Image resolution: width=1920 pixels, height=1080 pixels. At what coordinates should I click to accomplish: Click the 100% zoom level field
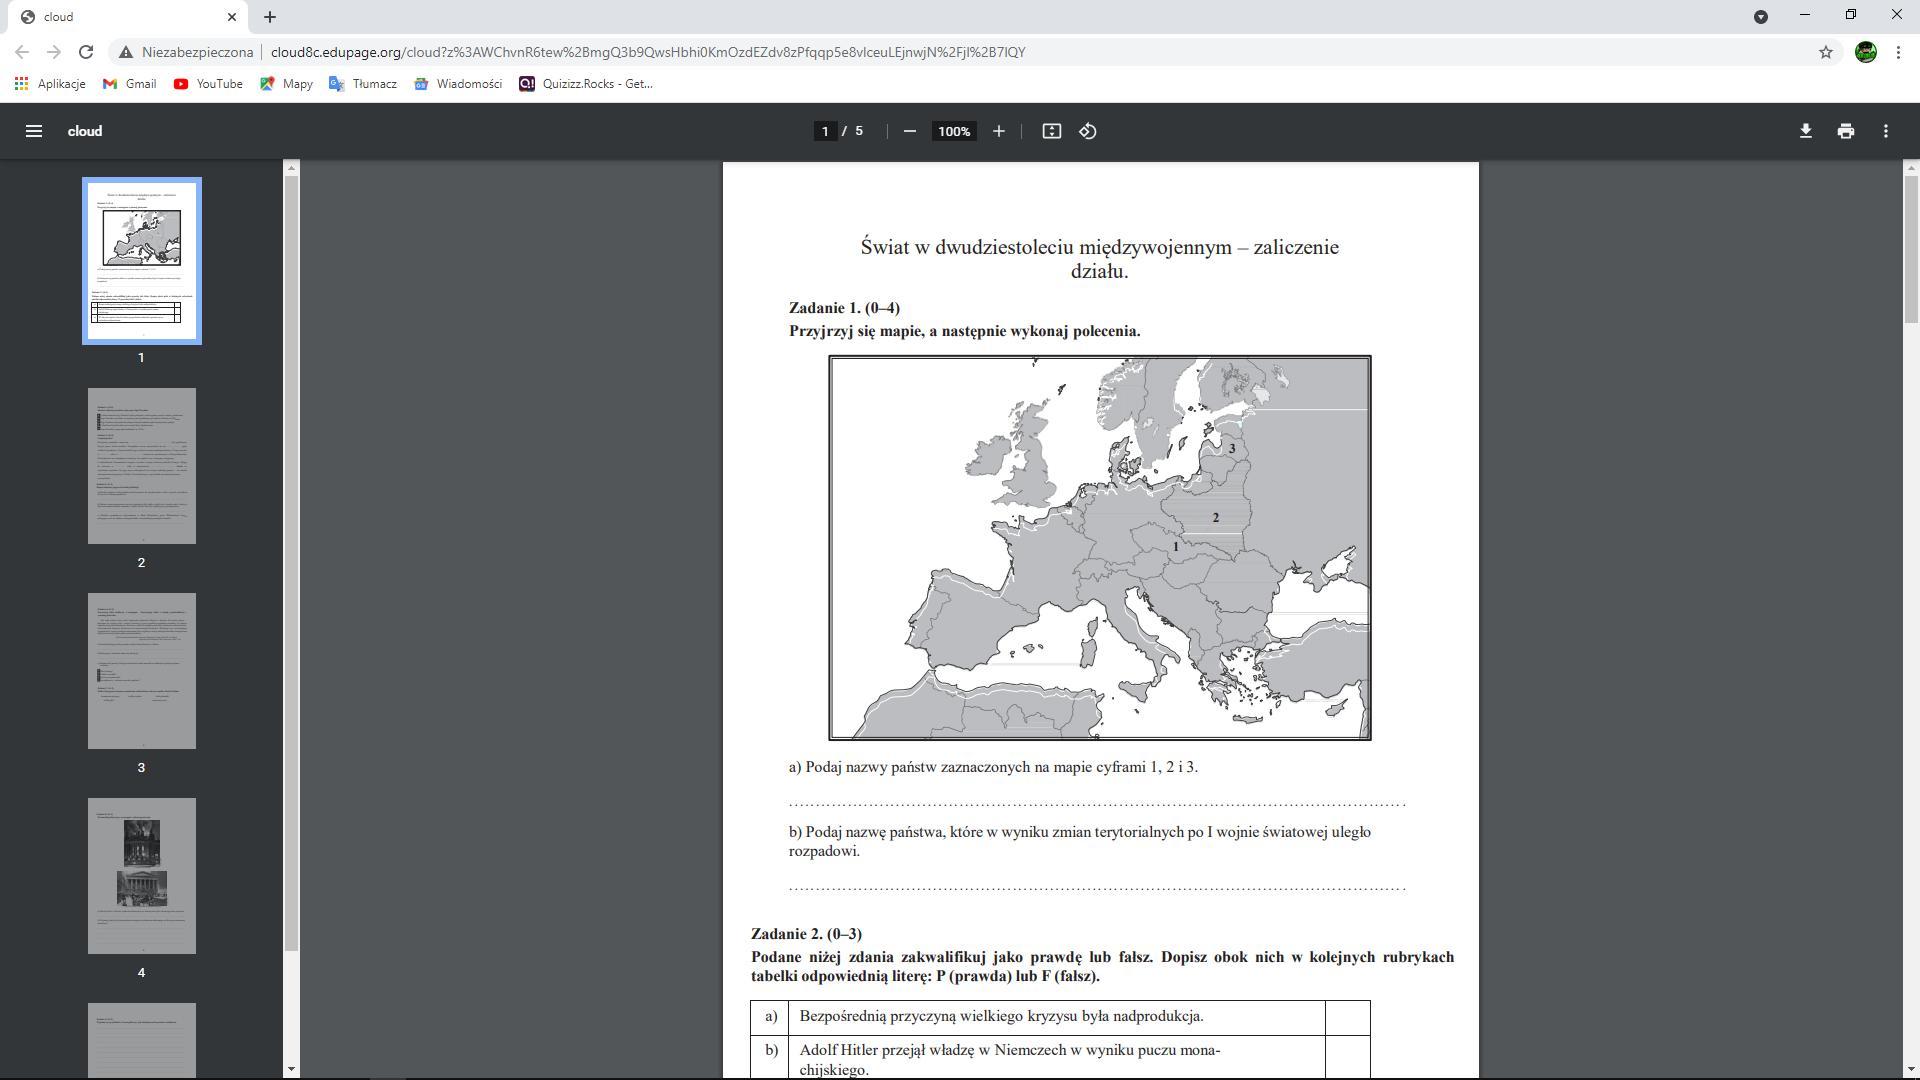[x=954, y=131]
